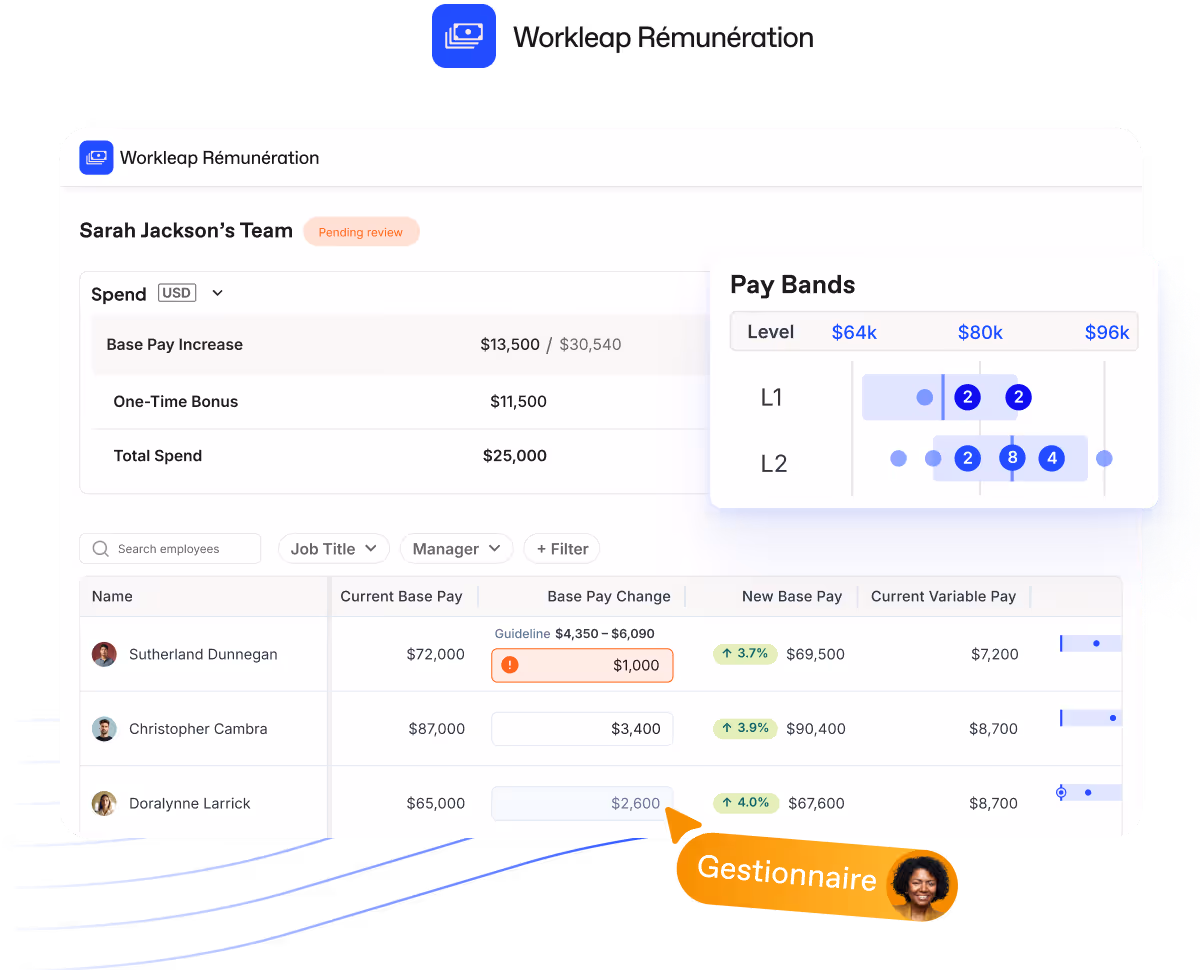Click the 3.9% increase badge
1200x970 pixels.
(744, 728)
